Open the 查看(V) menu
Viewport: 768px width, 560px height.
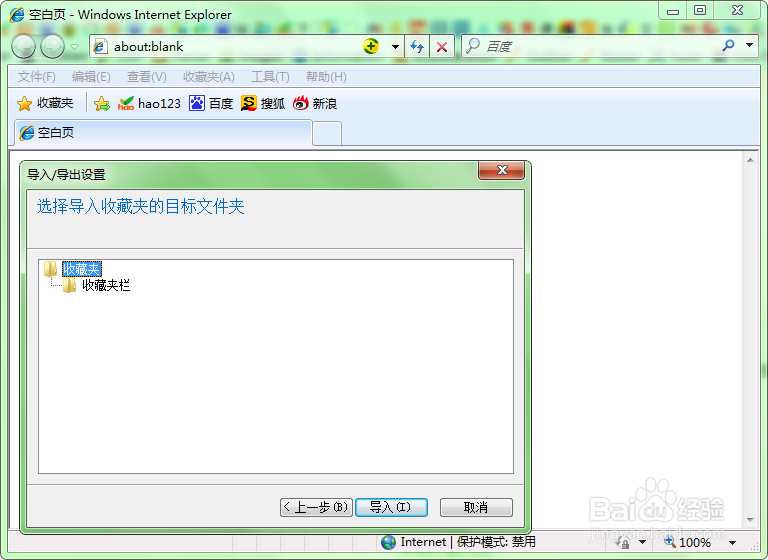click(146, 77)
